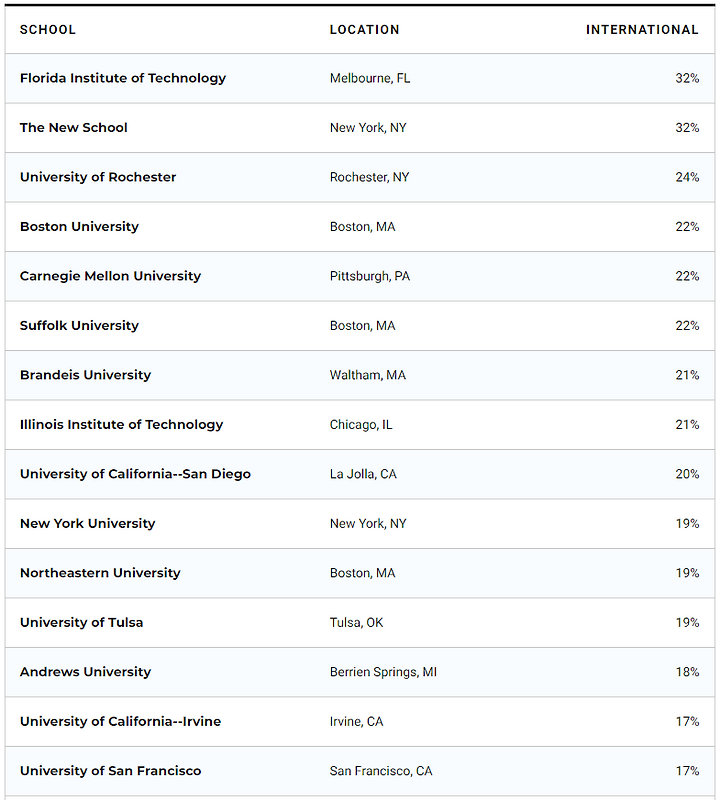Click The New School name
Viewport: 720px width, 800px height.
tap(74, 128)
